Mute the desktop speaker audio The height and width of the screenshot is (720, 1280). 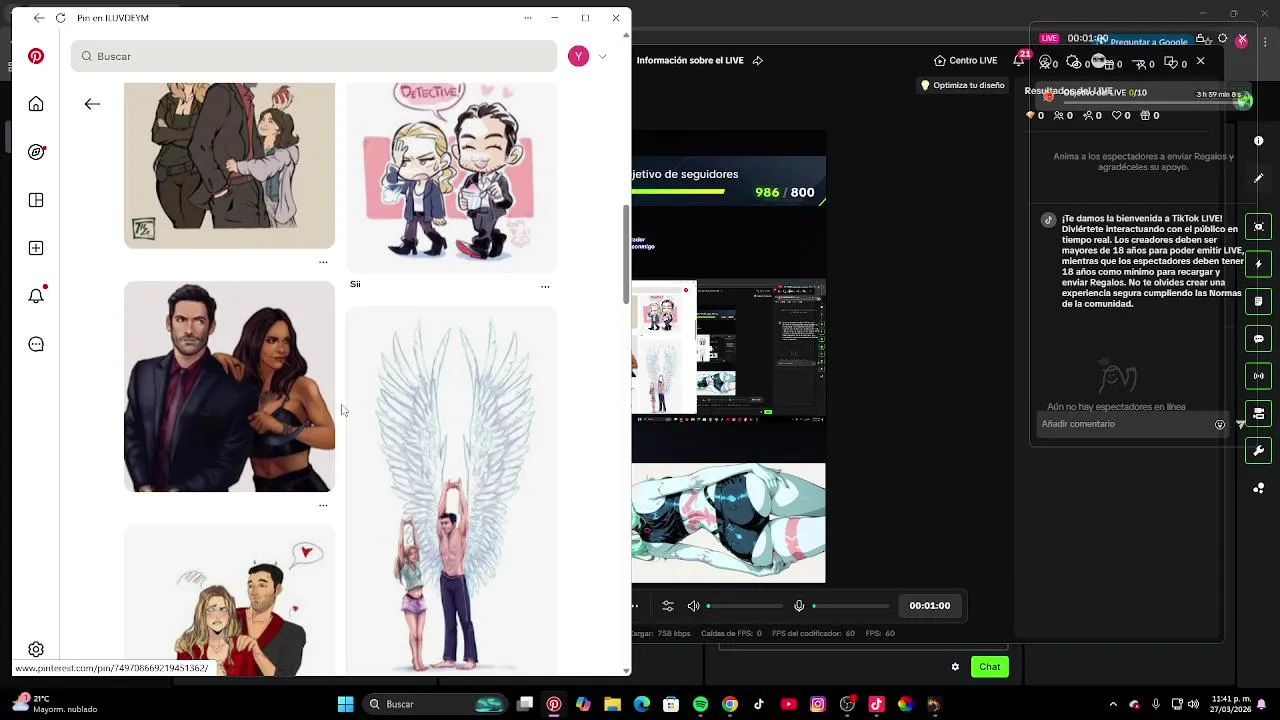click(x=693, y=606)
